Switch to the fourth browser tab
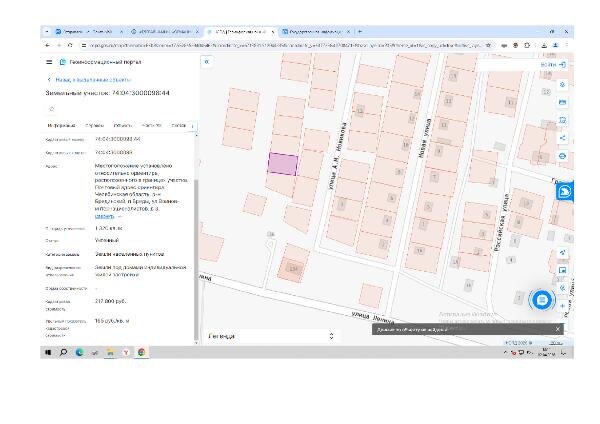This screenshot has height=424, width=600. (x=316, y=31)
